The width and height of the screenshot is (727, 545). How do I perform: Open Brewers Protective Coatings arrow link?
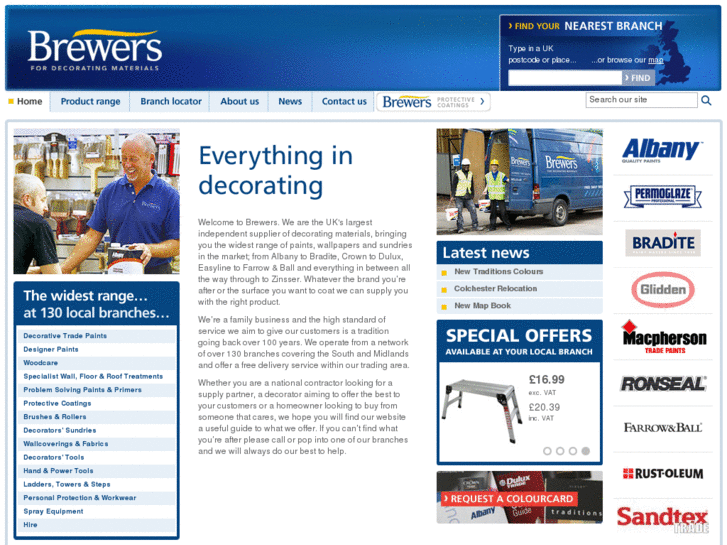point(433,102)
